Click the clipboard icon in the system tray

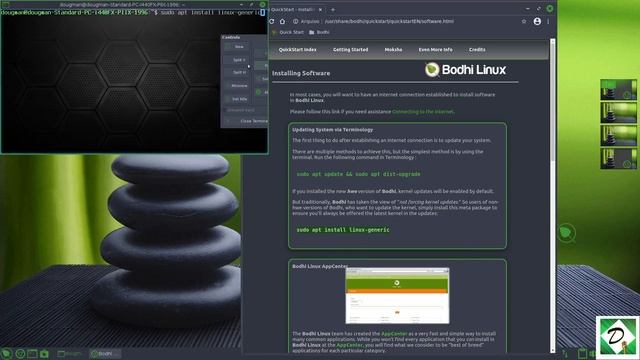(x=582, y=353)
